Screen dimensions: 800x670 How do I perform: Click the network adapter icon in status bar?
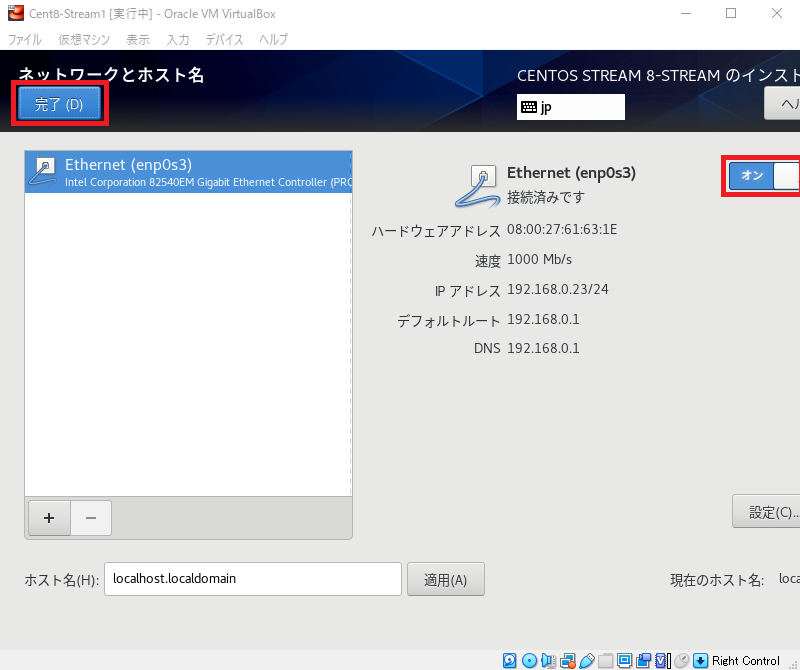tap(567, 660)
